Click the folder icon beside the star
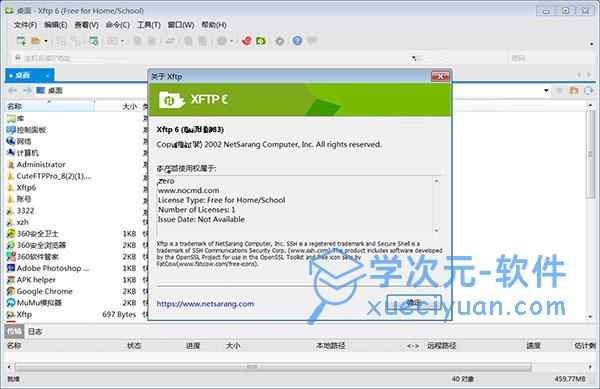This screenshot has height=389, width=600. pos(574,90)
